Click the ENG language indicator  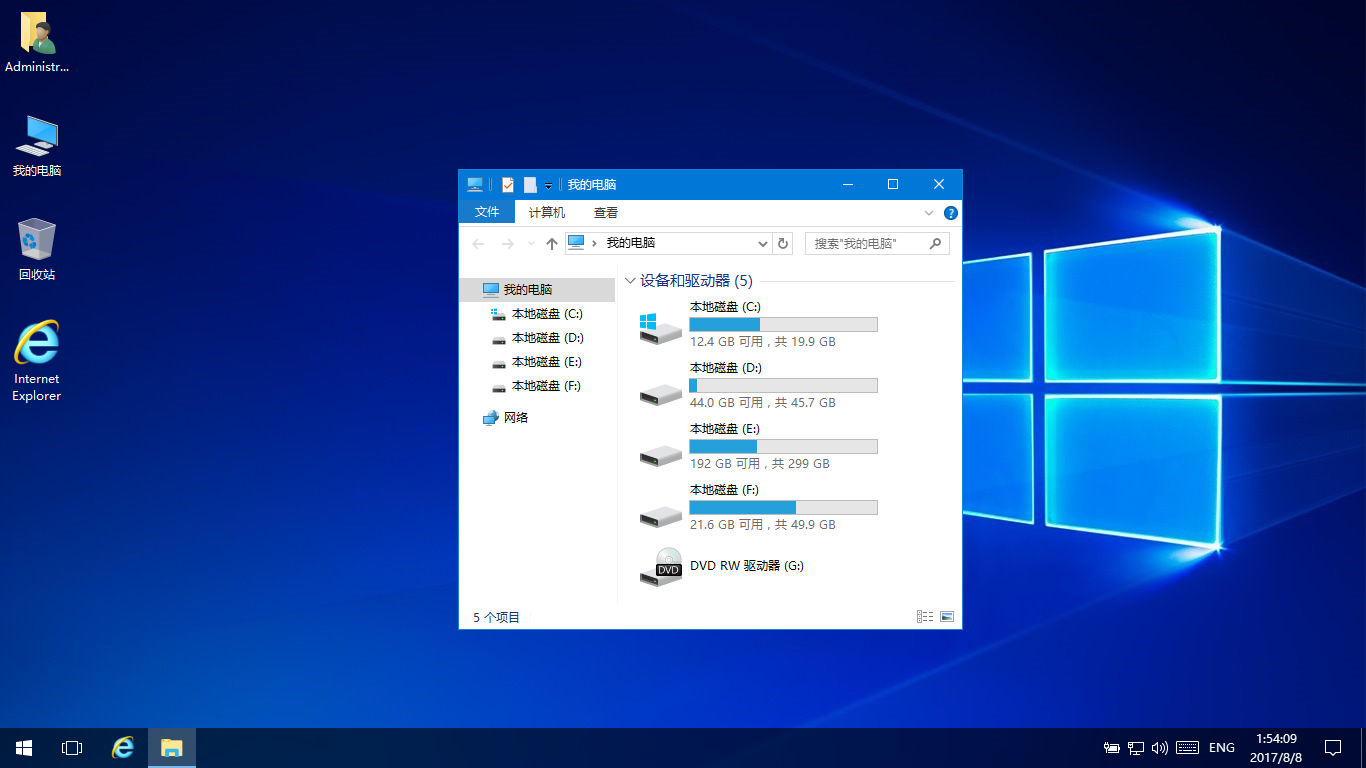tap(1222, 748)
